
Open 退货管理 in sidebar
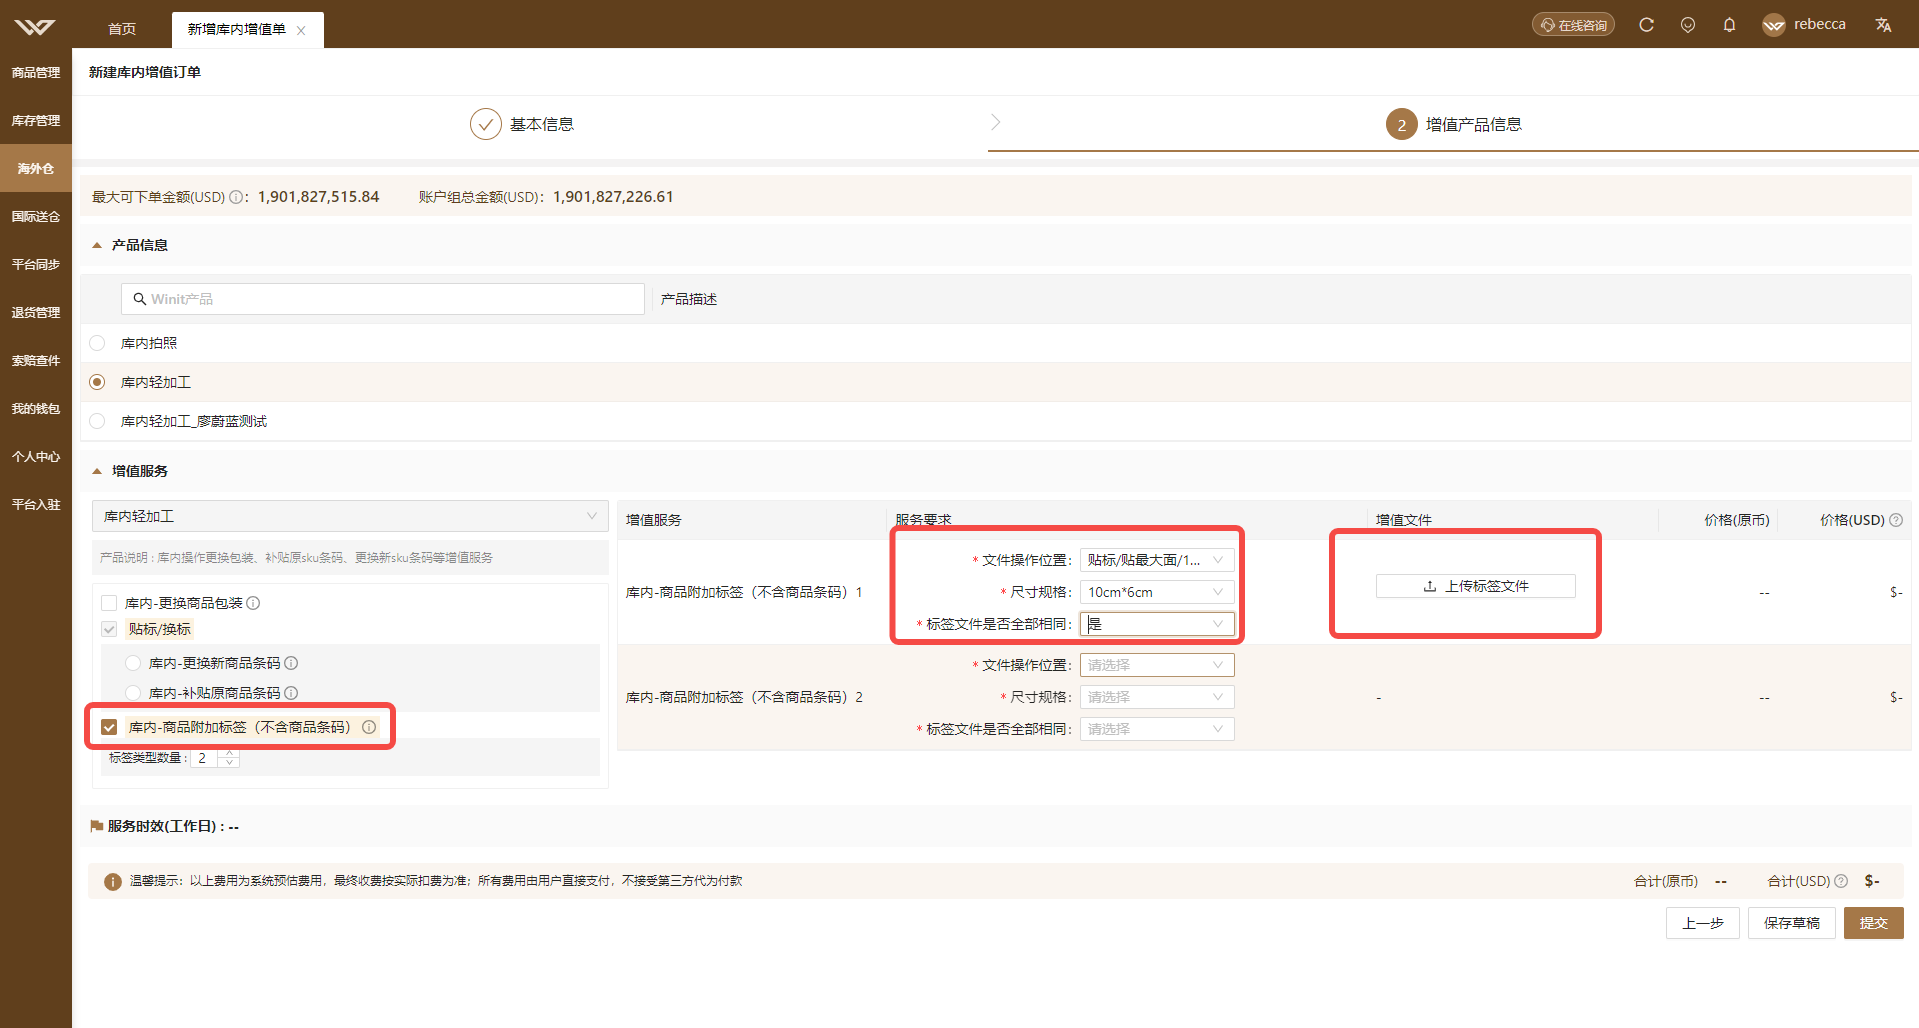click(x=36, y=312)
